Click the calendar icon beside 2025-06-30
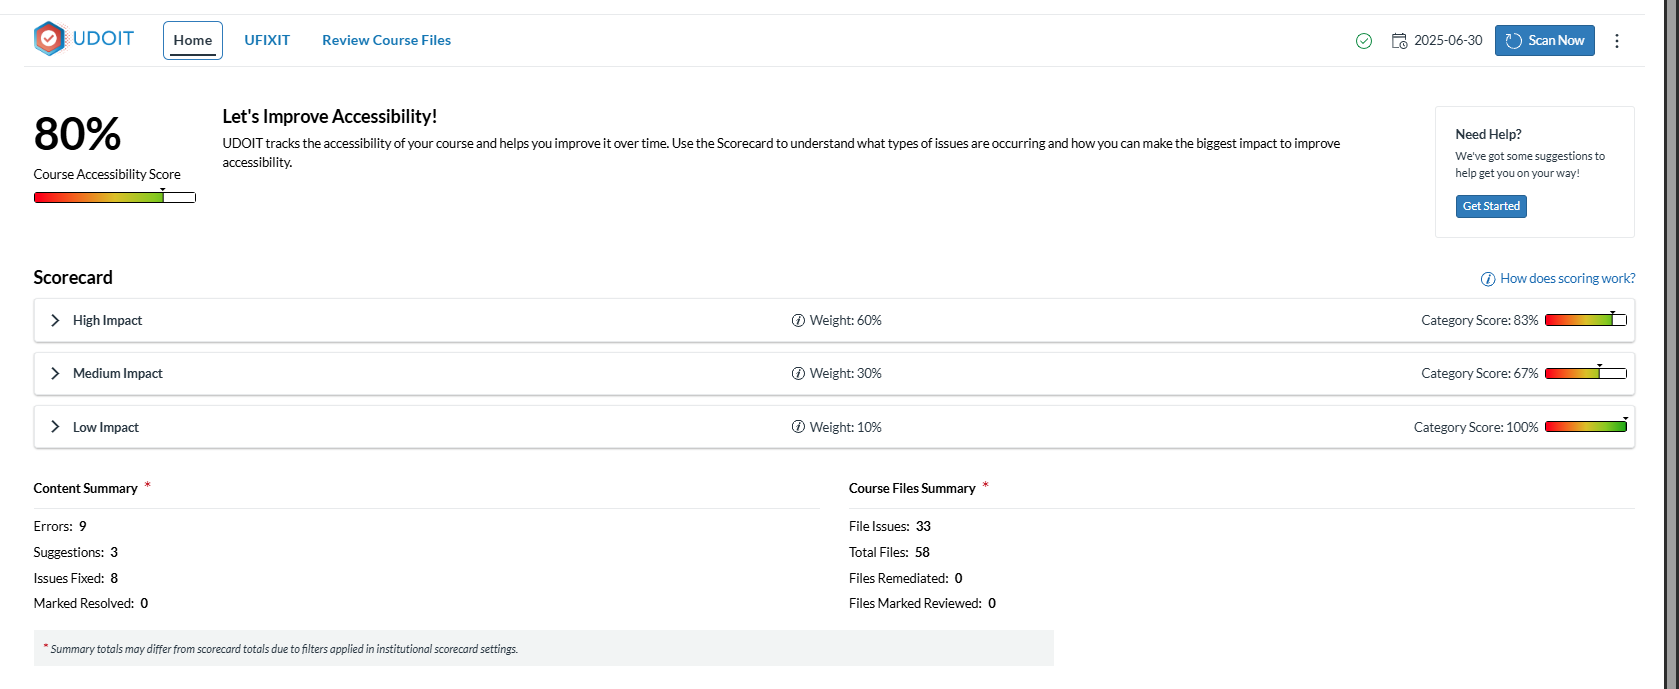This screenshot has width=1679, height=689. 1399,41
